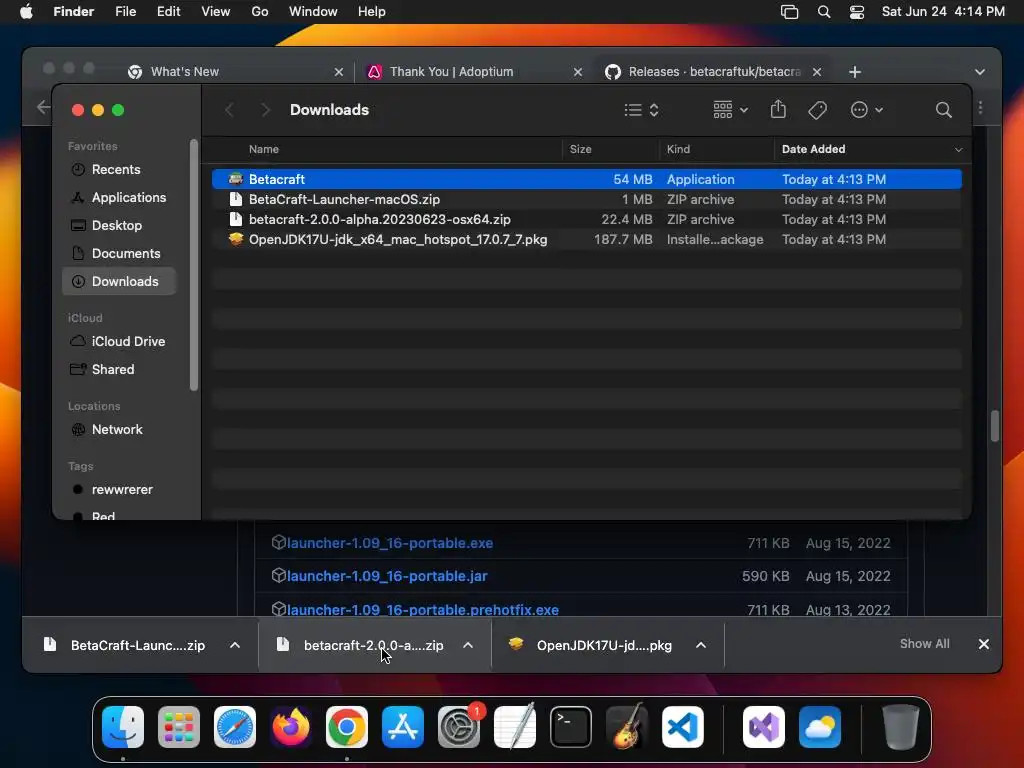Open System Settings from the Dock
This screenshot has width=1024, height=768.
pos(459,727)
